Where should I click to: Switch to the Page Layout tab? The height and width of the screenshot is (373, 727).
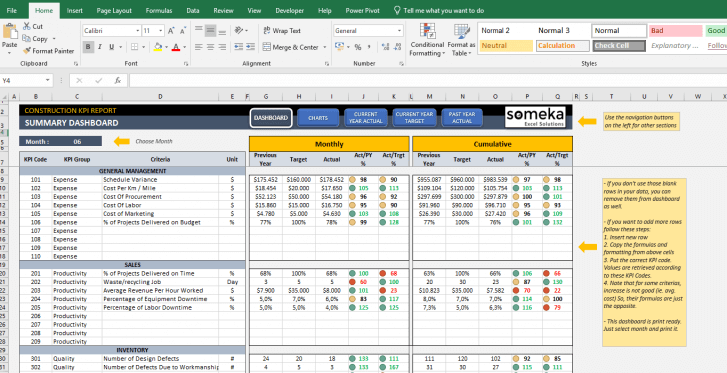click(x=114, y=10)
